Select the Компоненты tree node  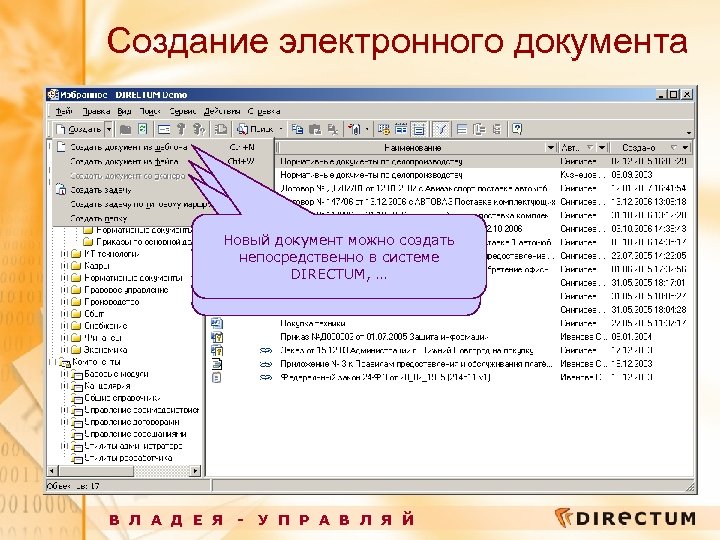point(96,362)
